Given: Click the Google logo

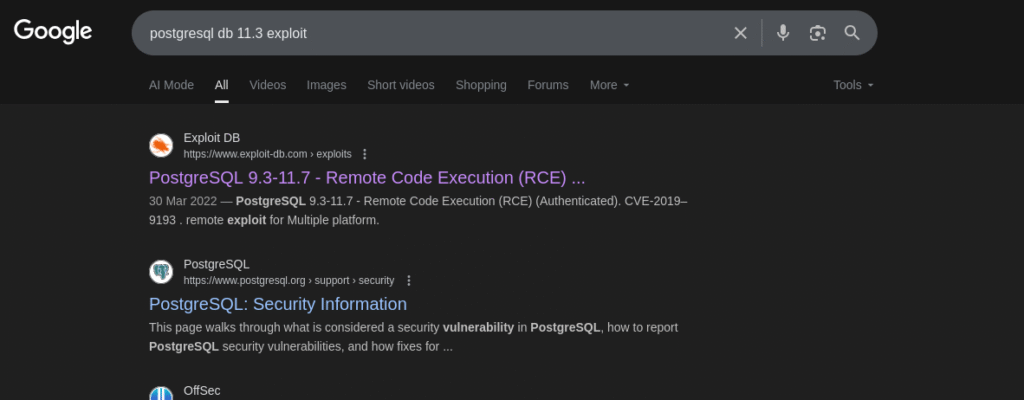Looking at the screenshot, I should (53, 32).
